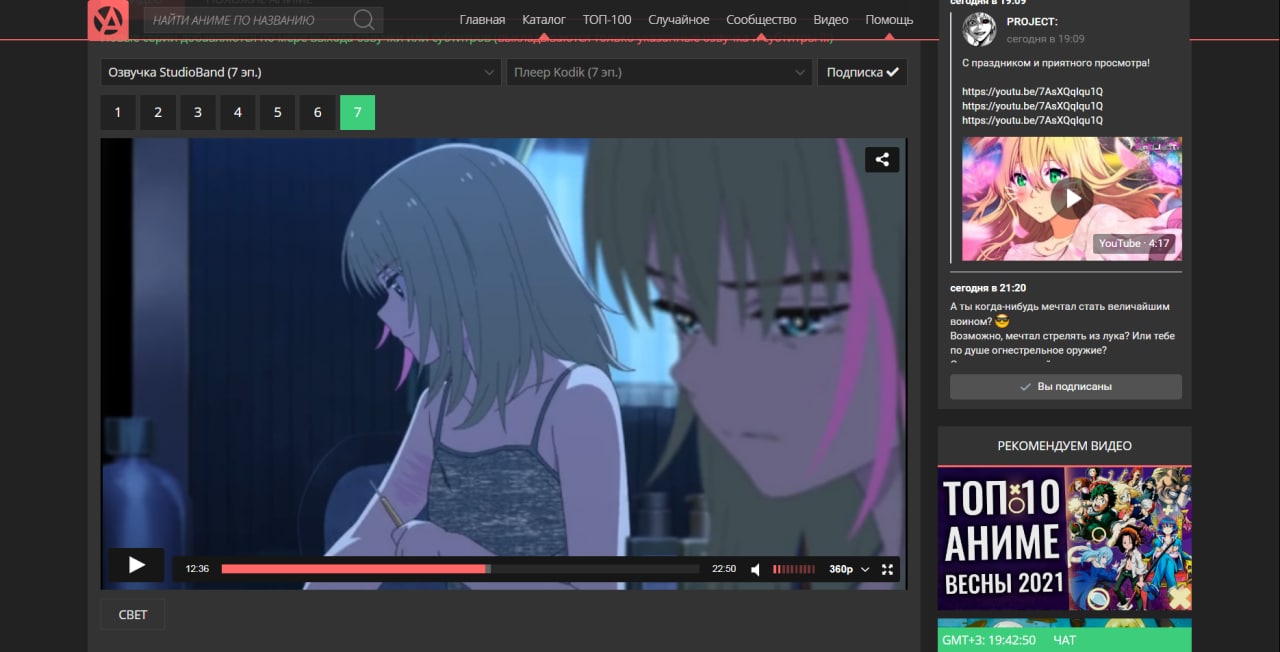Toggle the Подписка subscription button

point(862,72)
